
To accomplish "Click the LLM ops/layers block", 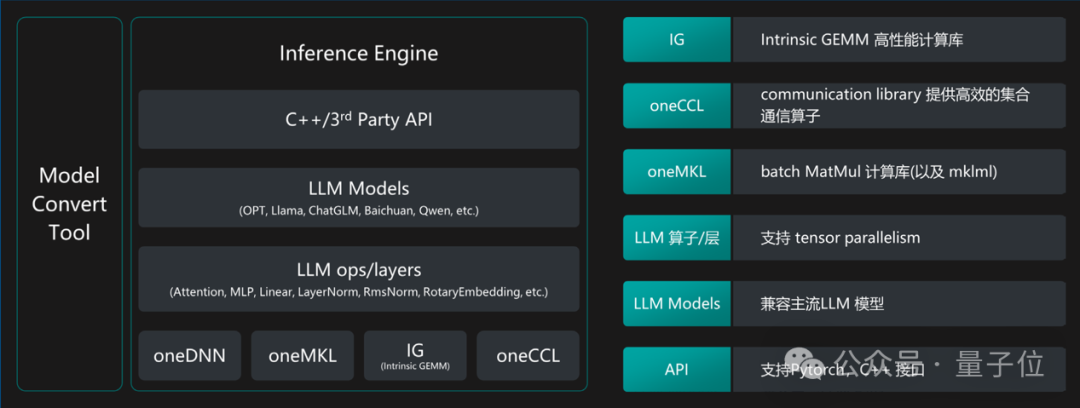I will (x=358, y=279).
